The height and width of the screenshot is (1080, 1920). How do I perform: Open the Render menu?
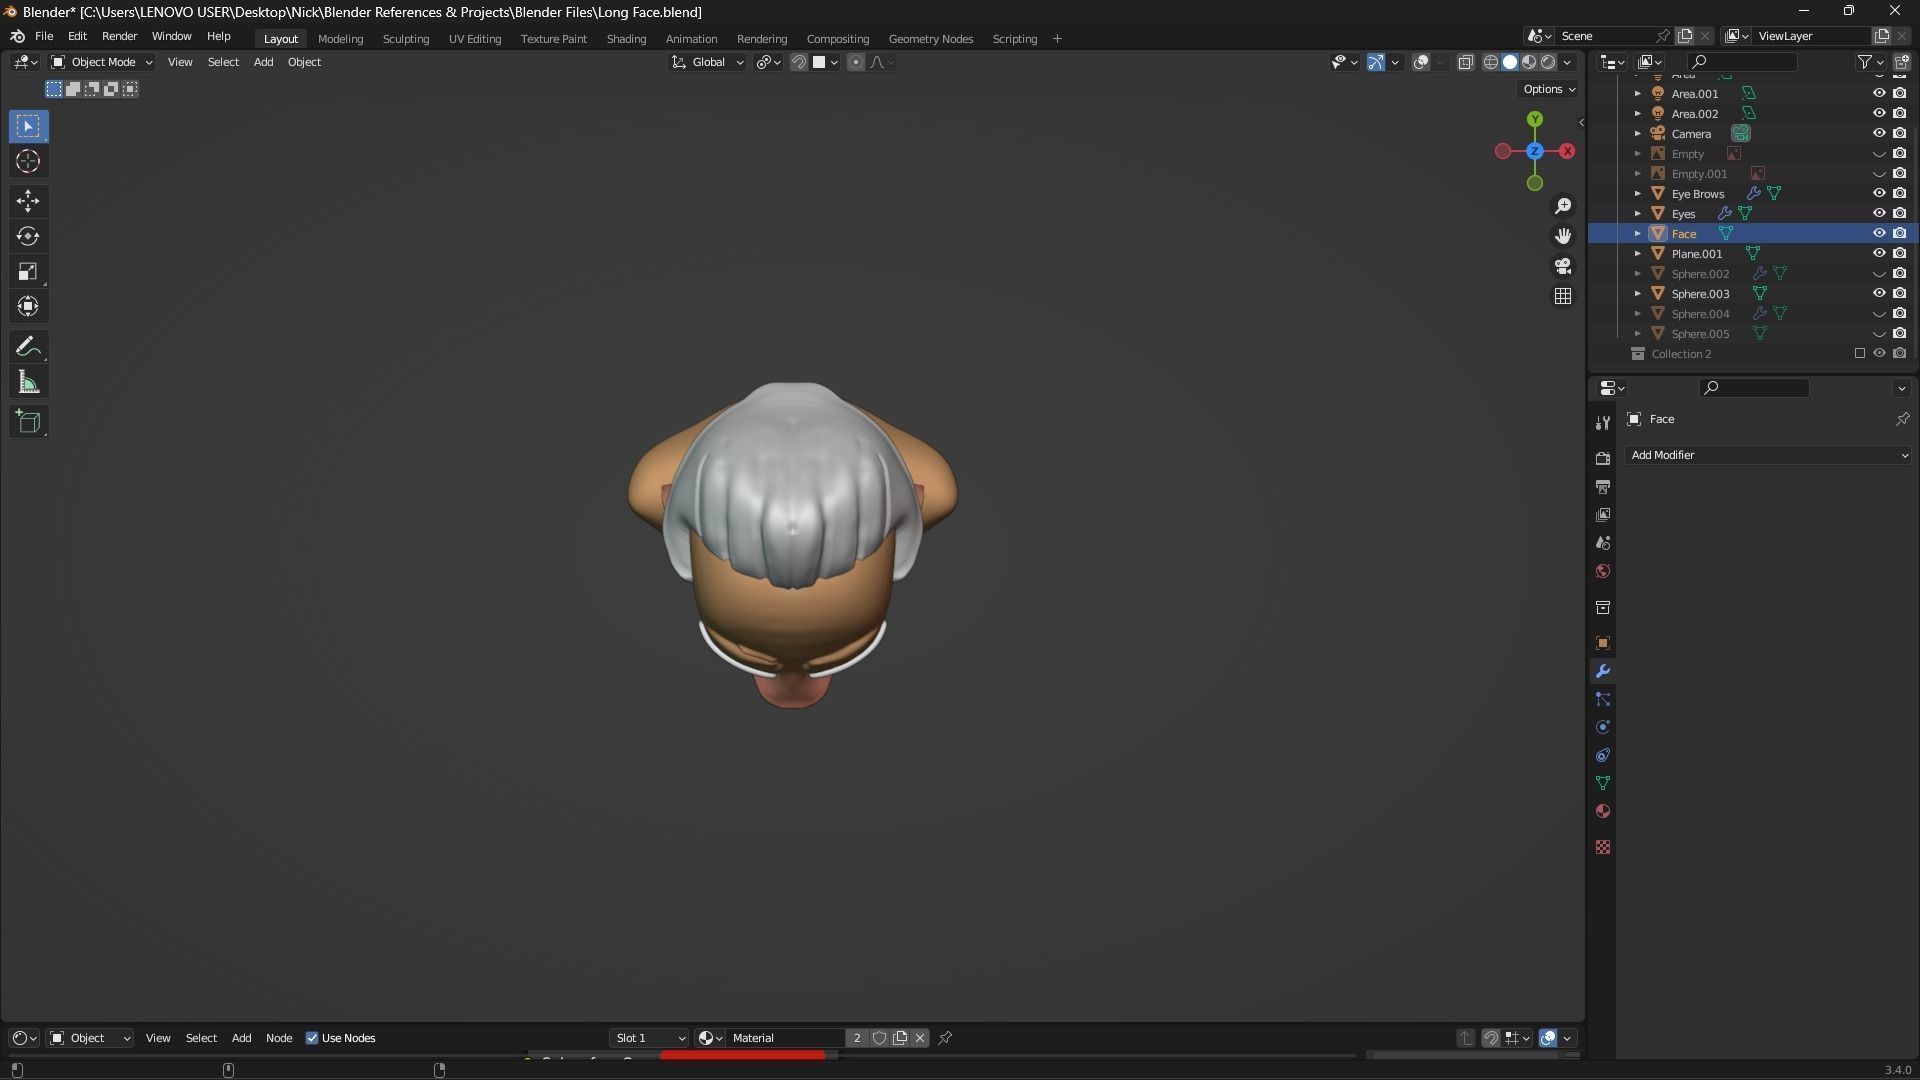click(119, 36)
